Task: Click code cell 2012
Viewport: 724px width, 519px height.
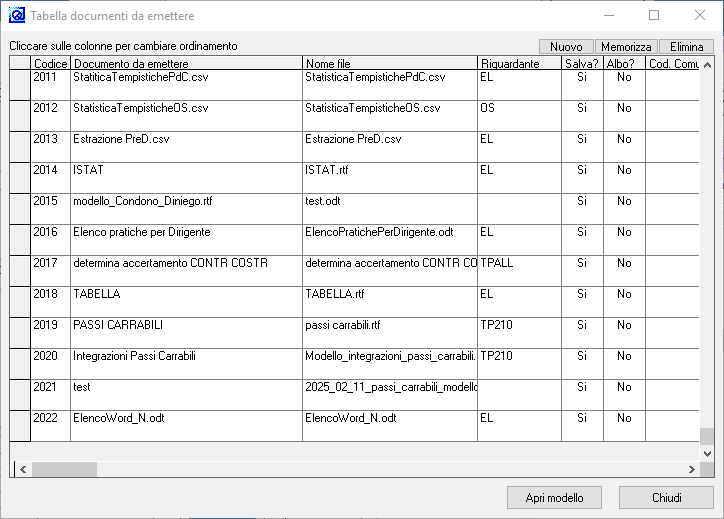Action: point(51,116)
